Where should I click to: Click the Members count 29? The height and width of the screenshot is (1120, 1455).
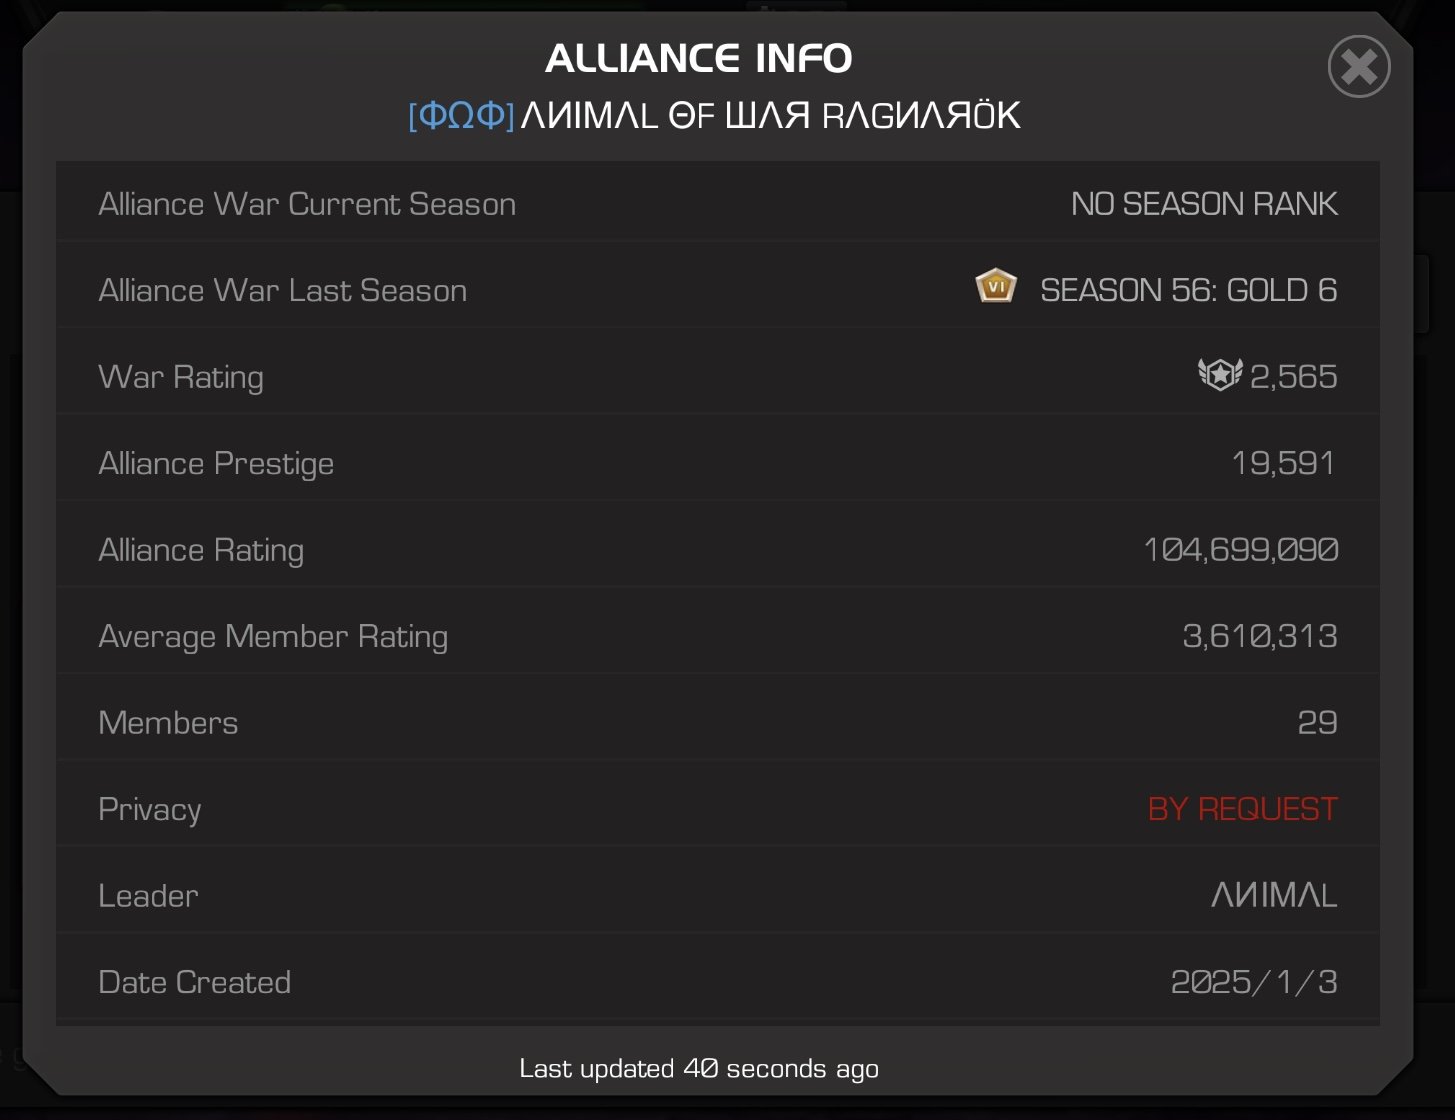pyautogui.click(x=1317, y=723)
